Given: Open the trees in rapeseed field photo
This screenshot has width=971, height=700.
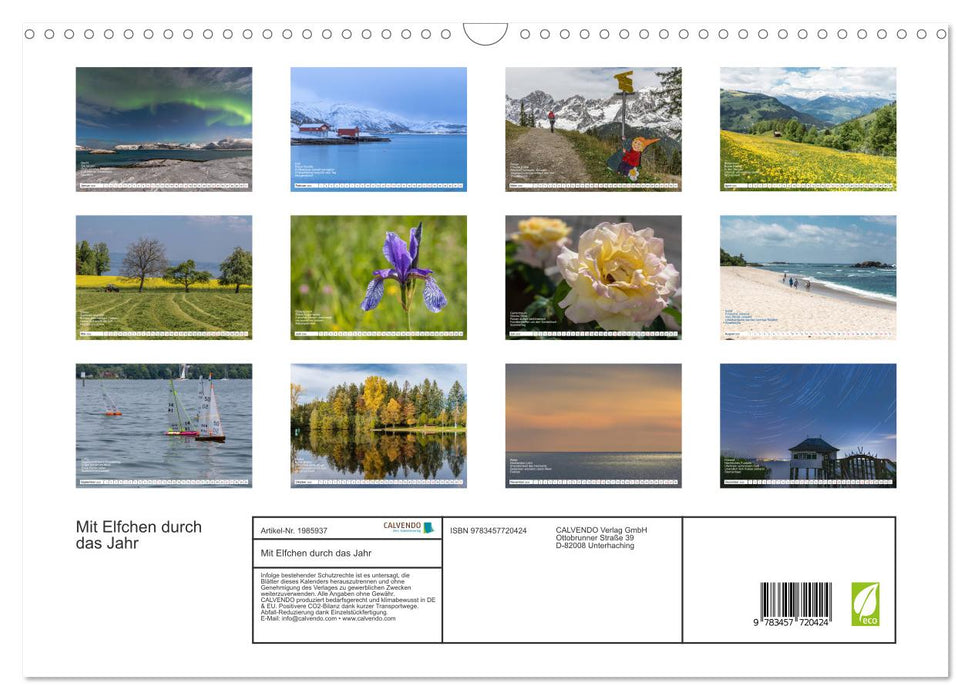Looking at the screenshot, I should pos(164,277).
